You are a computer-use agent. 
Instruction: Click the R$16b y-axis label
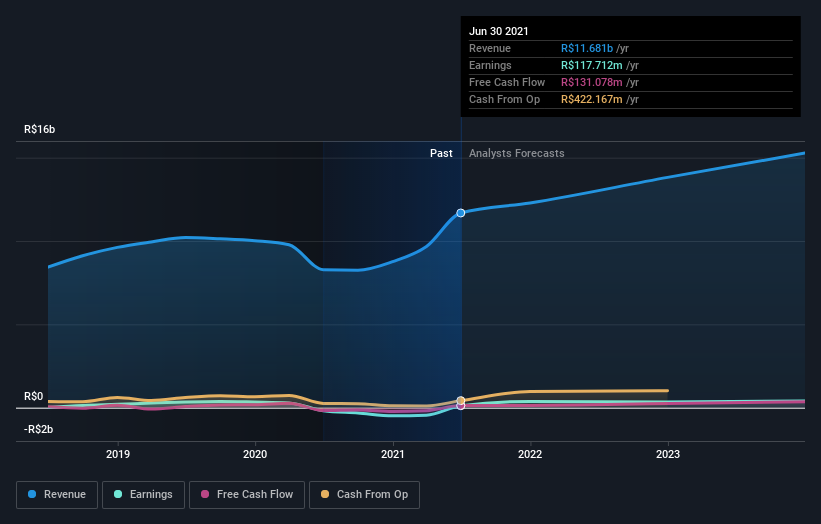39,129
